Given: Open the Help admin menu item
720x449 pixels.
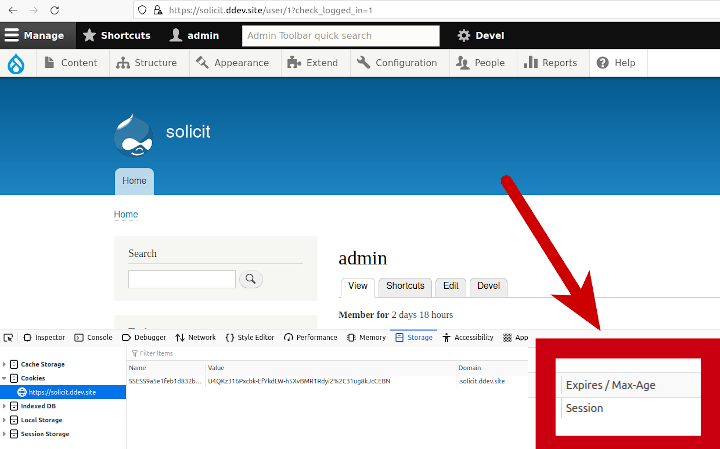Looking at the screenshot, I should [x=616, y=63].
